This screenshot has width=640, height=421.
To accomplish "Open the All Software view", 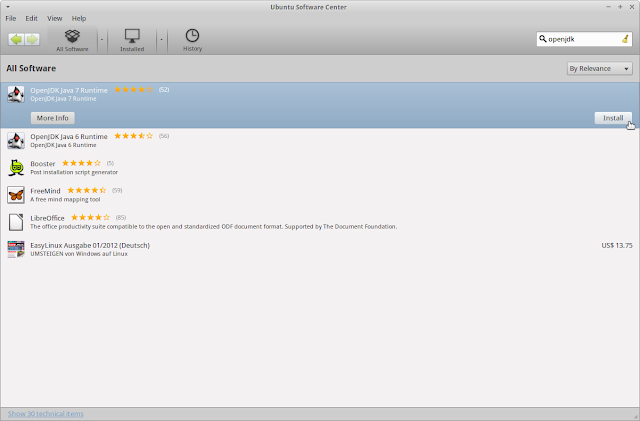I will click(x=72, y=40).
